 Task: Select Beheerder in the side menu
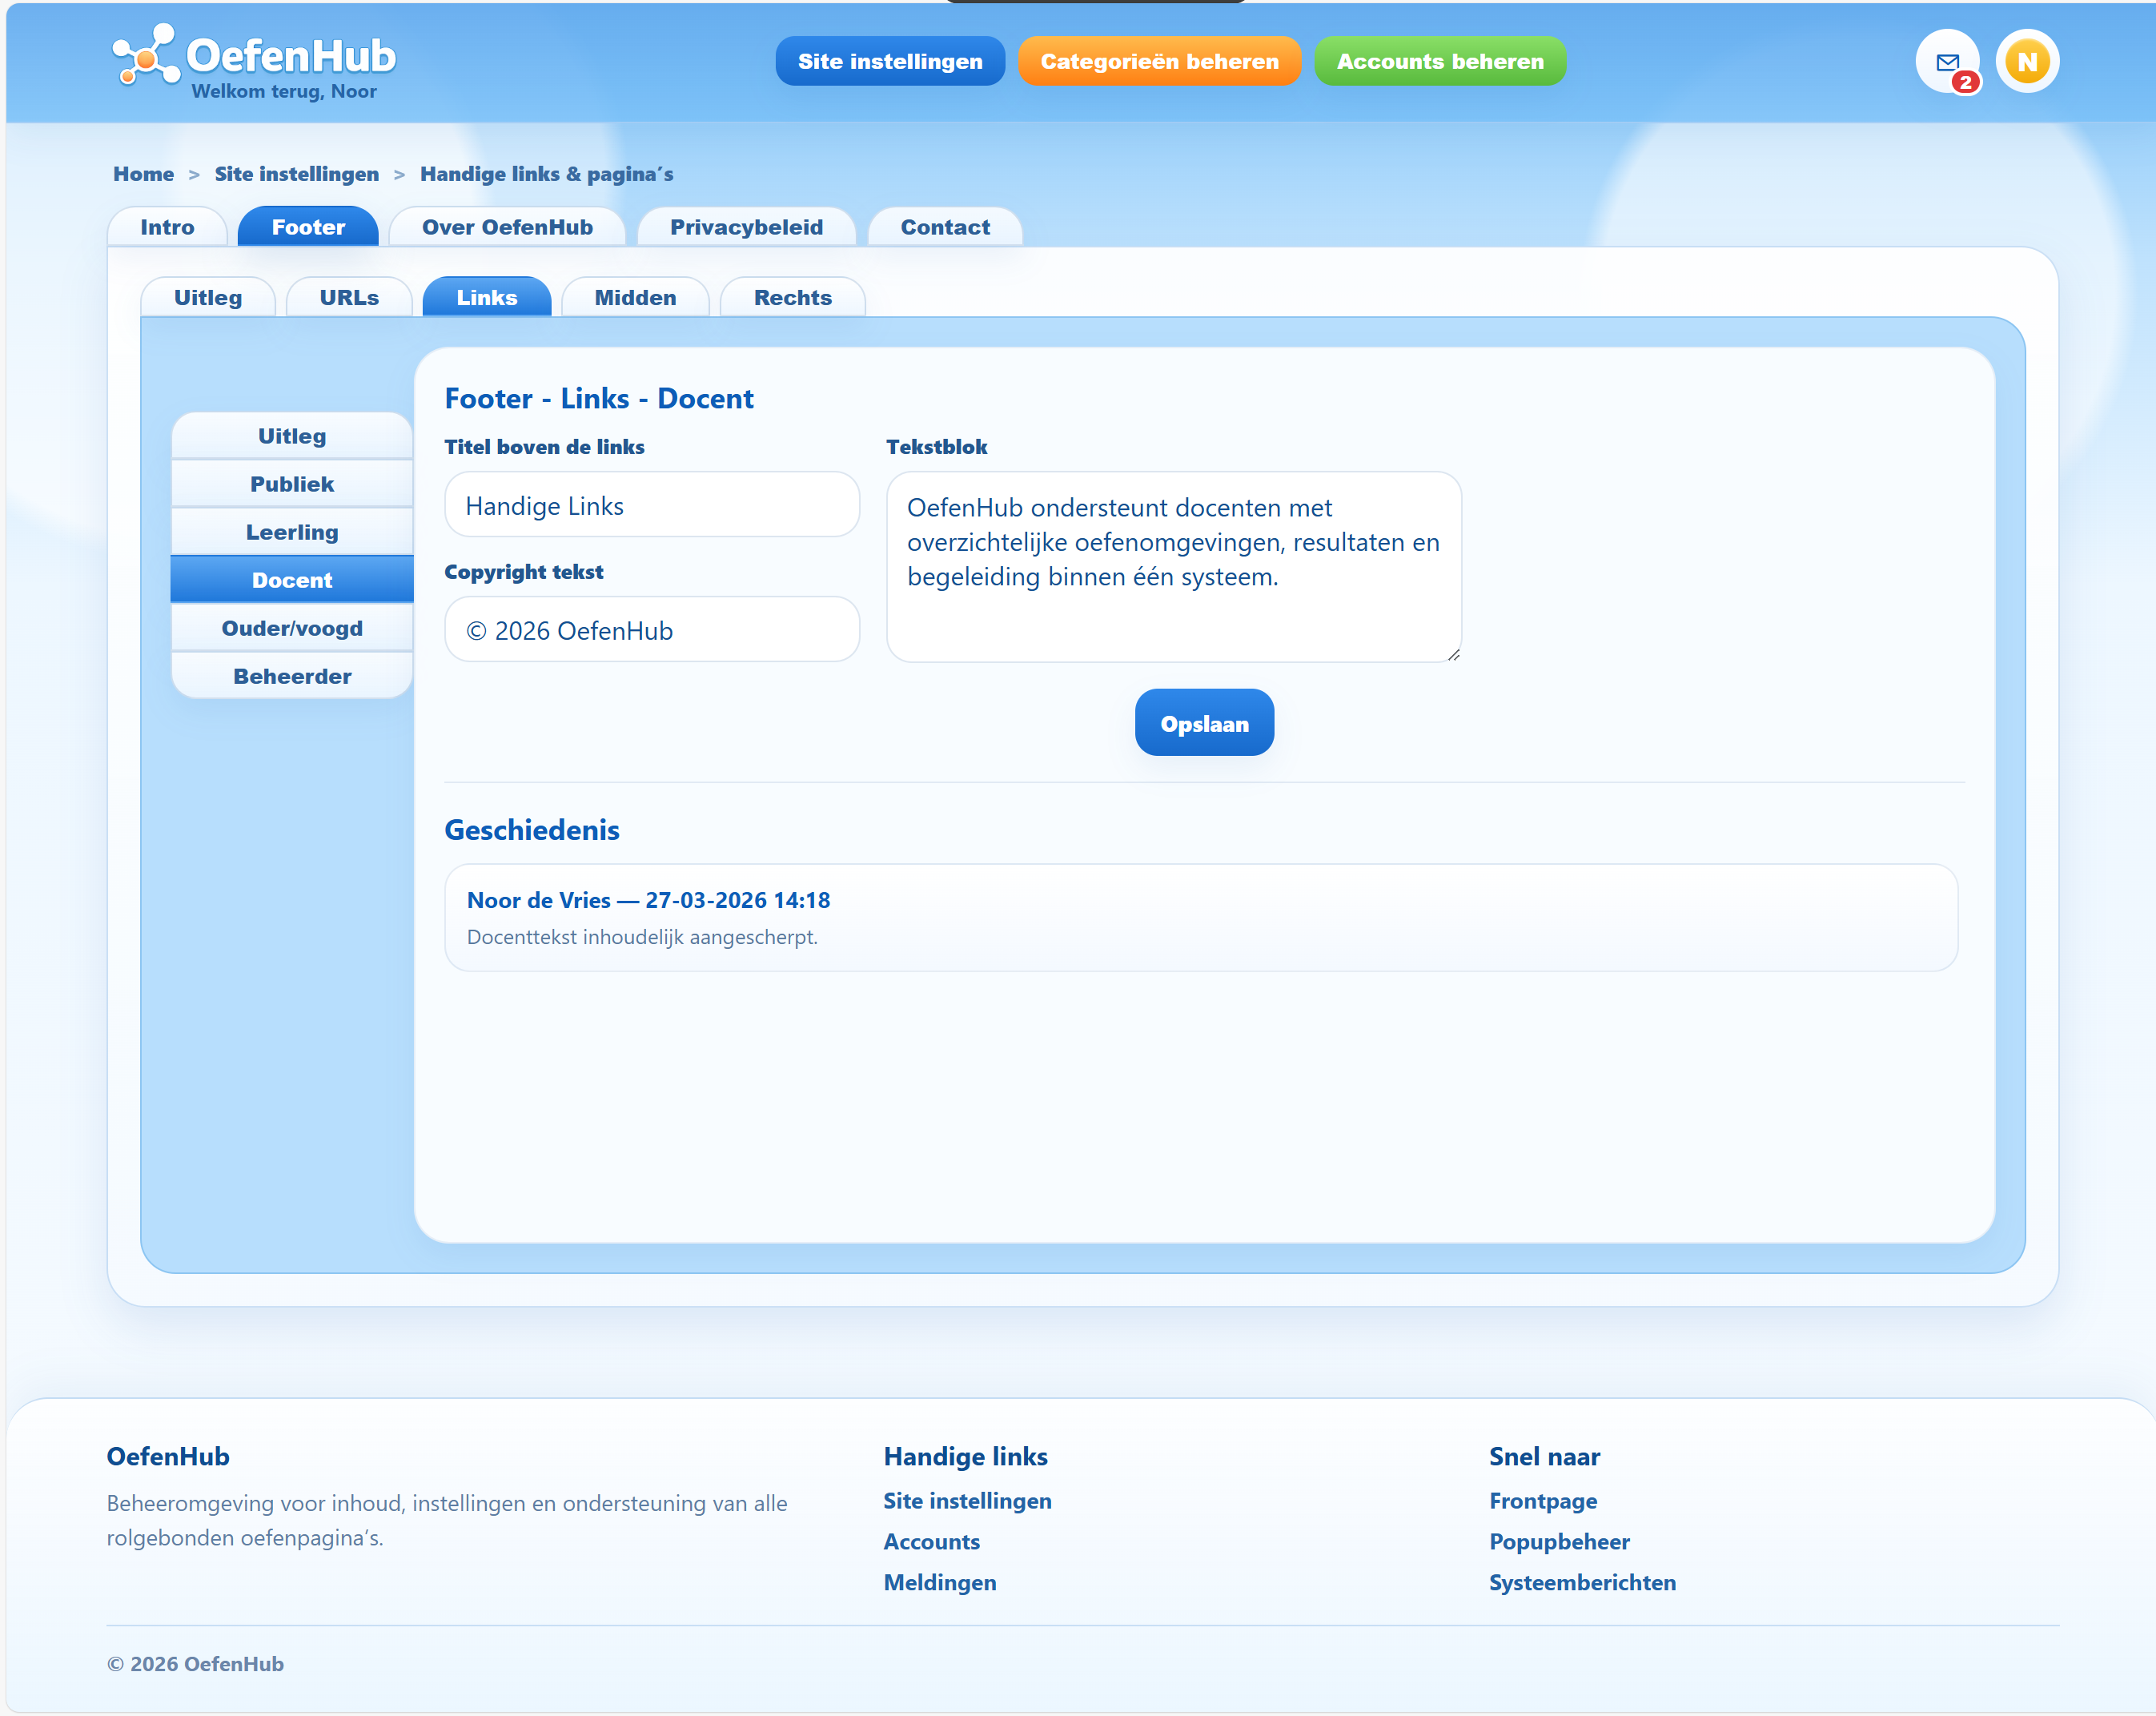click(292, 676)
